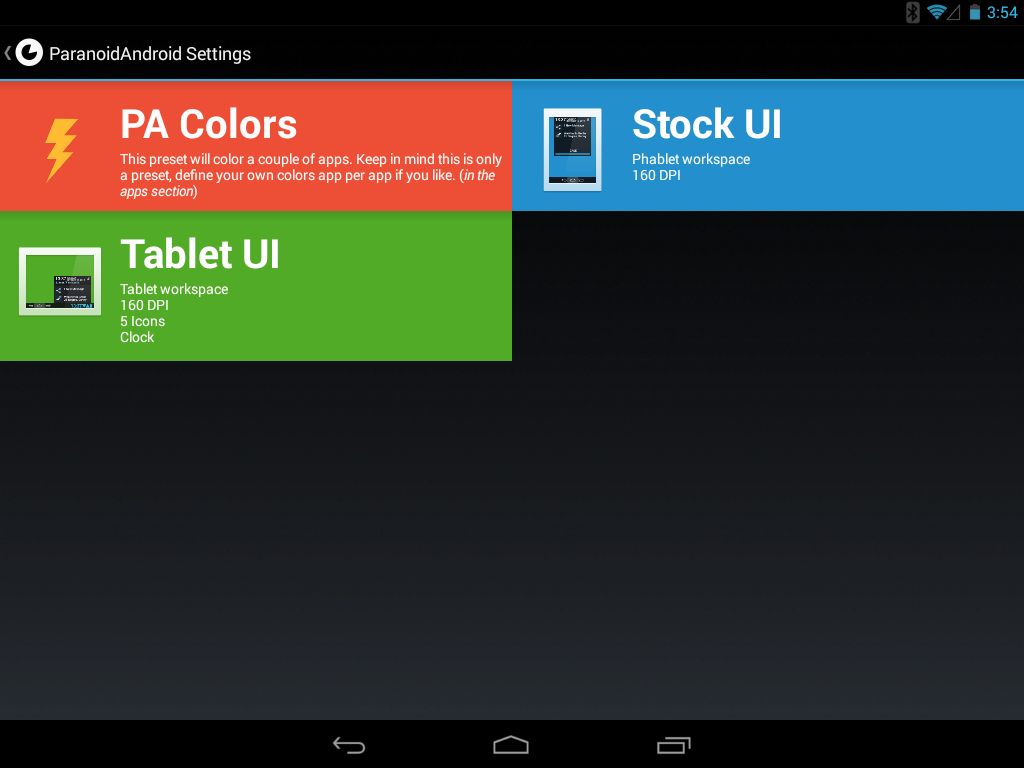Select the Tablet UI workspace preview image
The height and width of the screenshot is (768, 1024).
tap(60, 281)
